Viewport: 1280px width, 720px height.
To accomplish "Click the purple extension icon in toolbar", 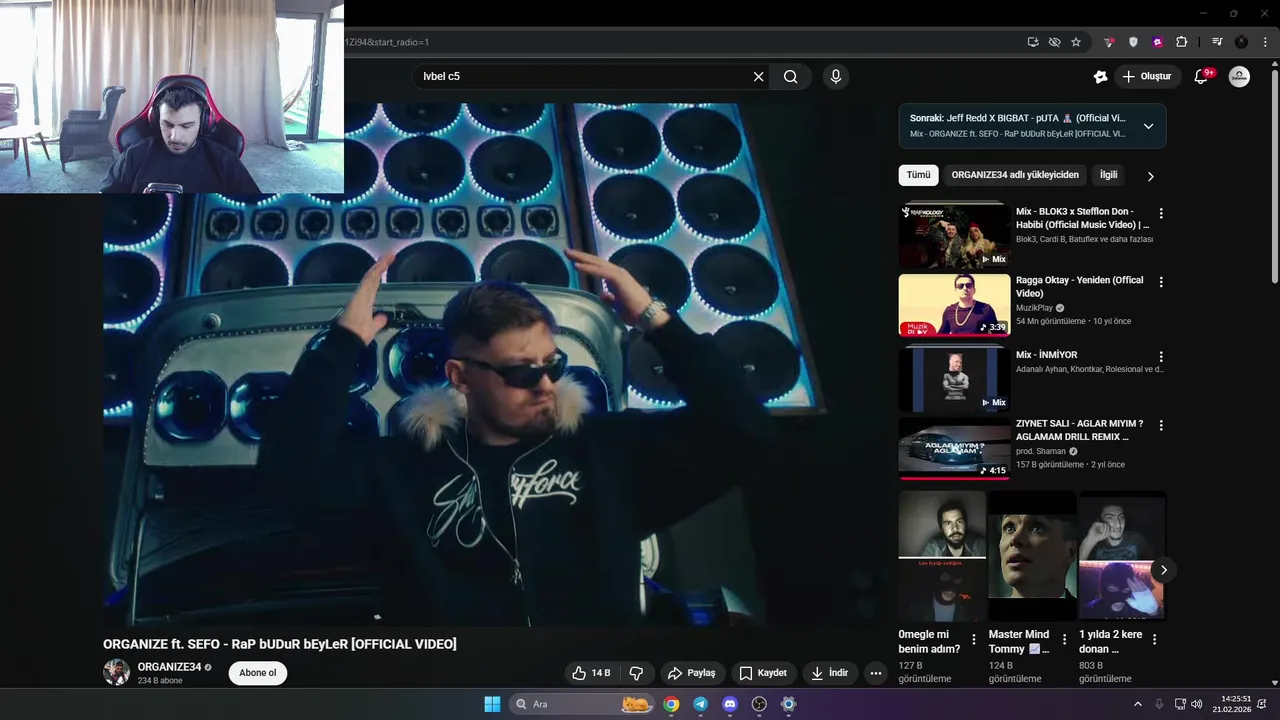I will tap(1157, 42).
